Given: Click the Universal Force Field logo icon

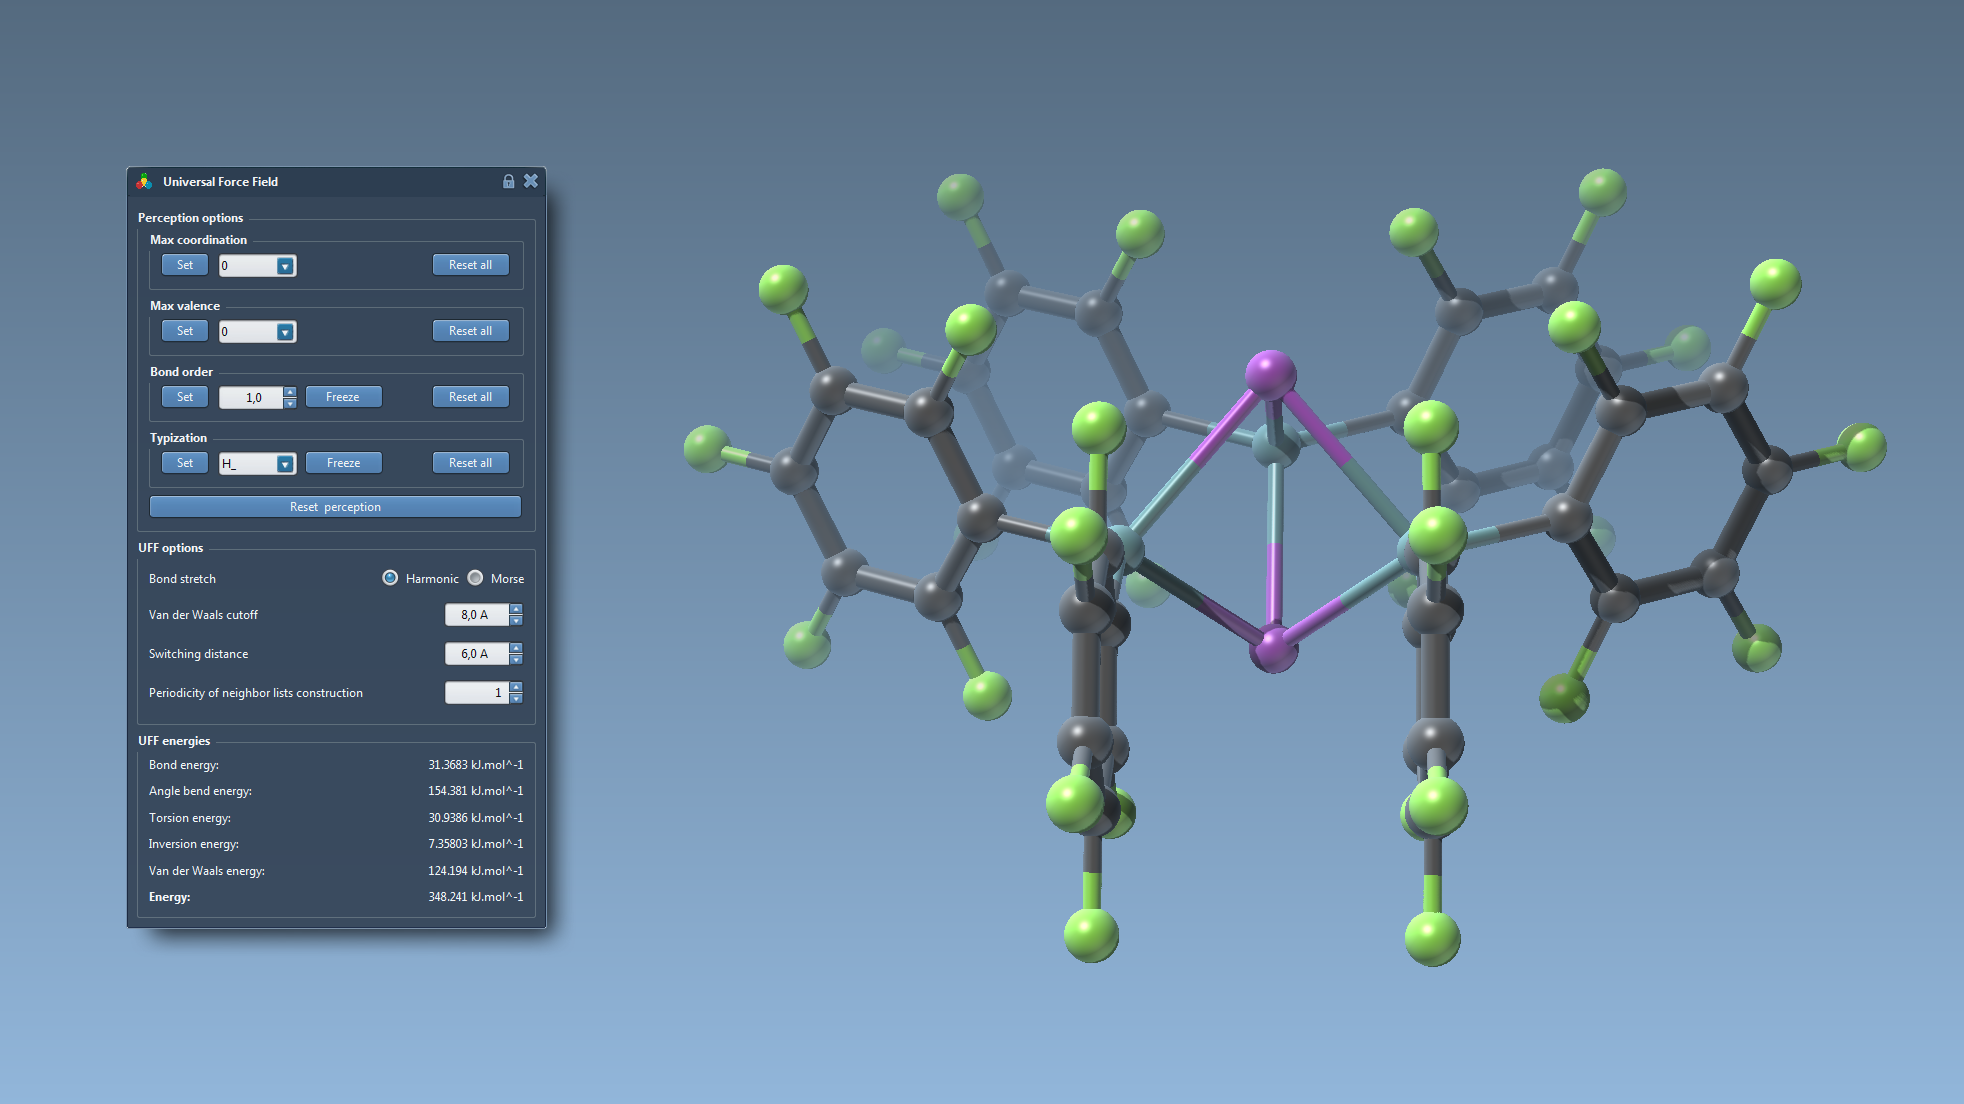Looking at the screenshot, I should pyautogui.click(x=145, y=181).
